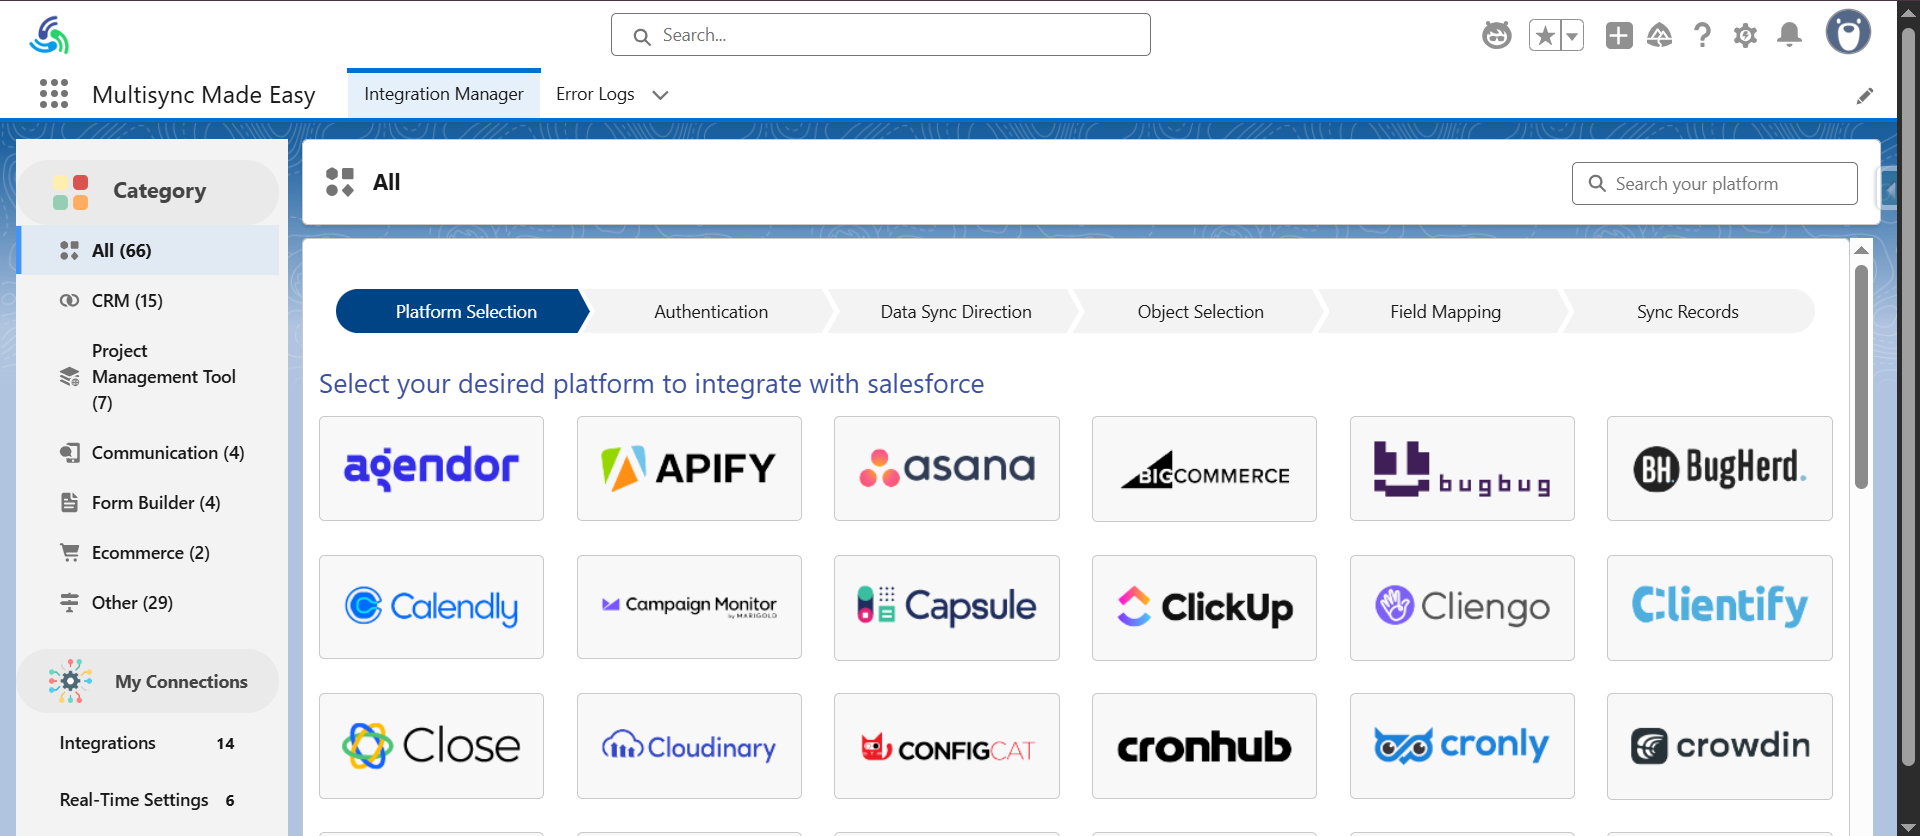Expand the Error Logs tab chevron
Viewport: 1920px width, 836px height.
coord(660,95)
